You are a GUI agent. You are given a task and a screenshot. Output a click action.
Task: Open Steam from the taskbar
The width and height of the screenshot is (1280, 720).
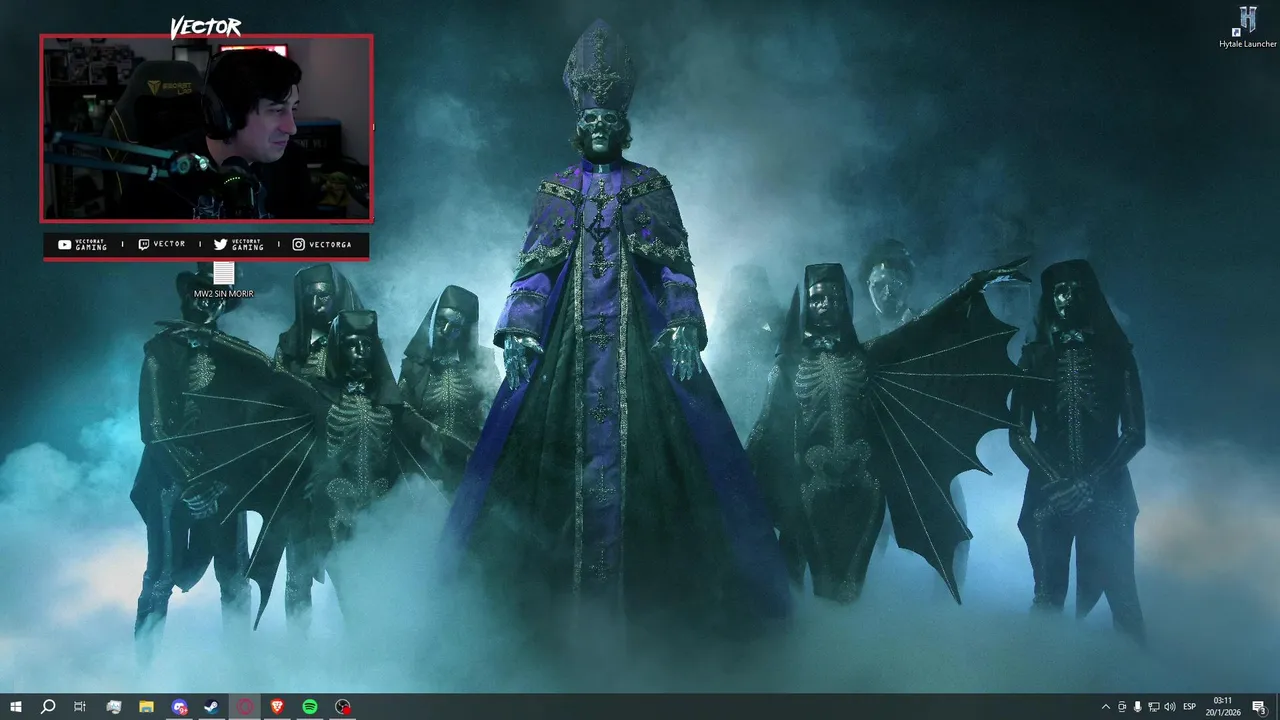point(212,707)
